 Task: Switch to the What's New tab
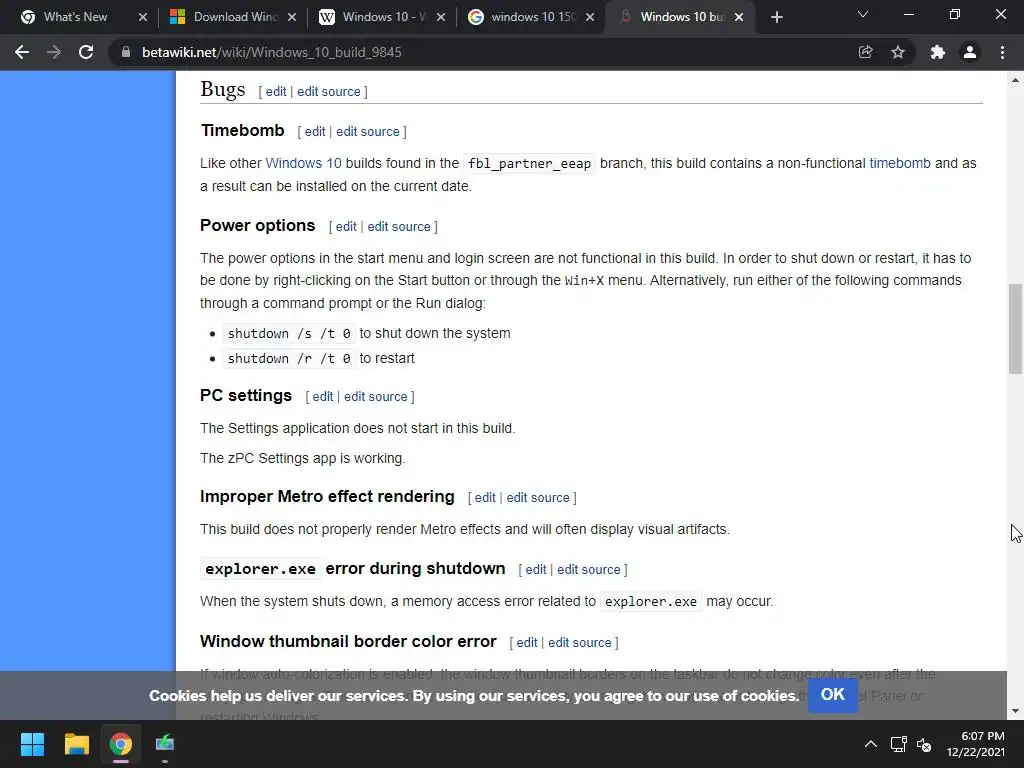coord(75,17)
